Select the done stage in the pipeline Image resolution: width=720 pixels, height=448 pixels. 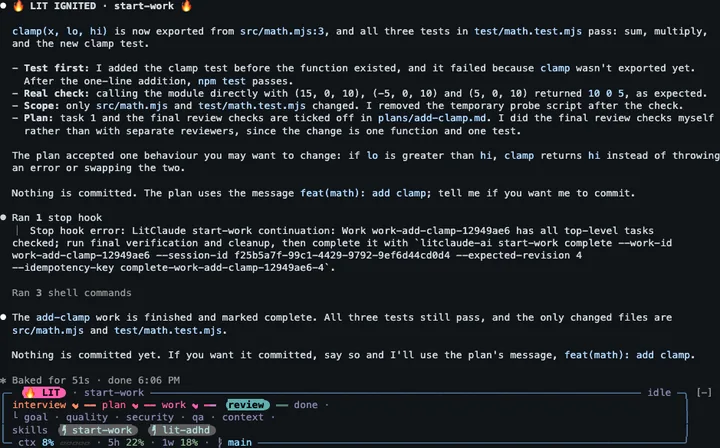click(306, 405)
